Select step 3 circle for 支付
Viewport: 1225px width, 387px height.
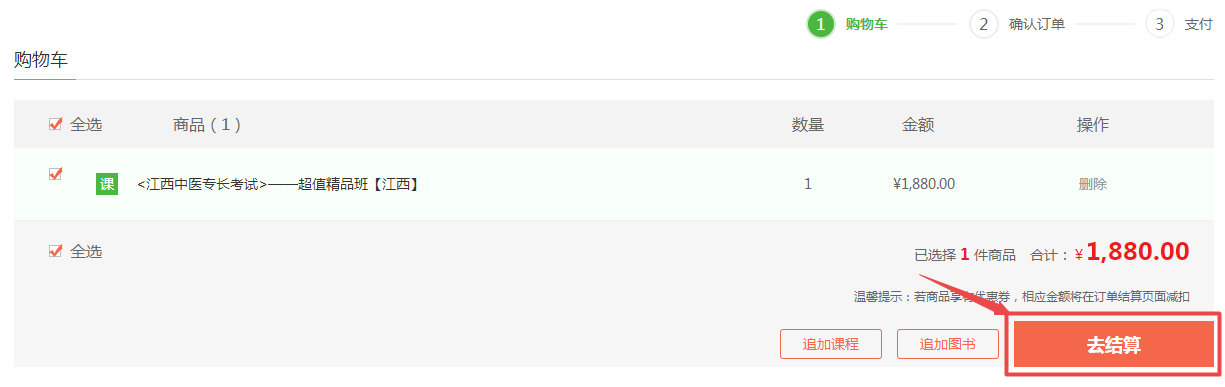[x=1159, y=24]
